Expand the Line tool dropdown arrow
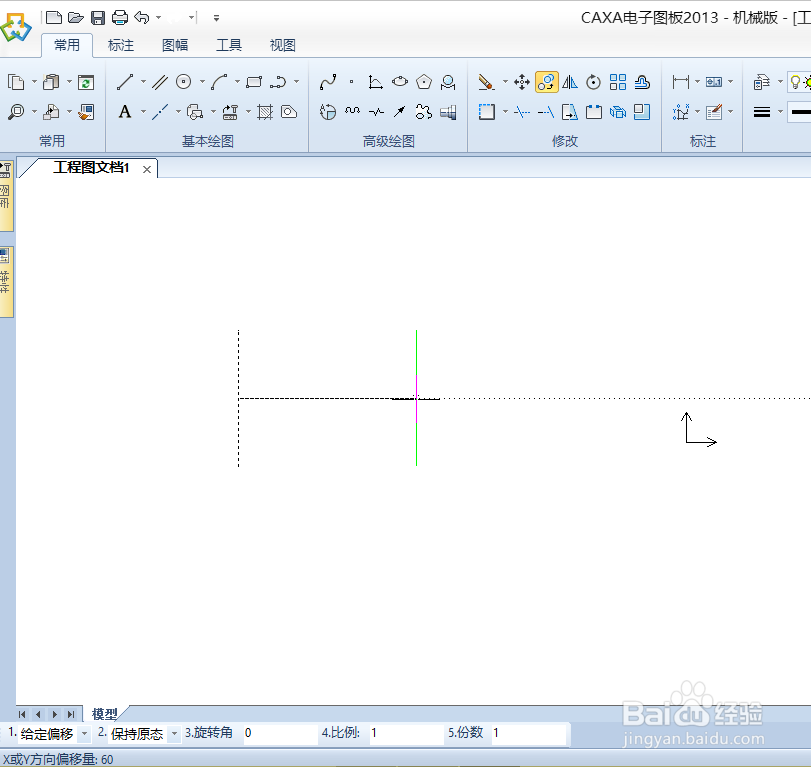 pos(143,82)
